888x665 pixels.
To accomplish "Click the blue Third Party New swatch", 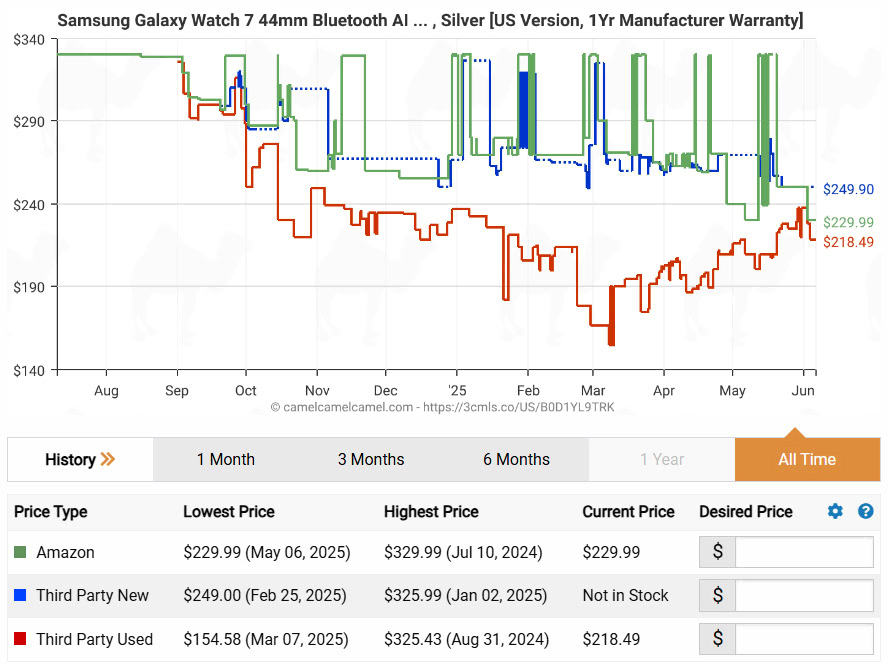I will [21, 596].
